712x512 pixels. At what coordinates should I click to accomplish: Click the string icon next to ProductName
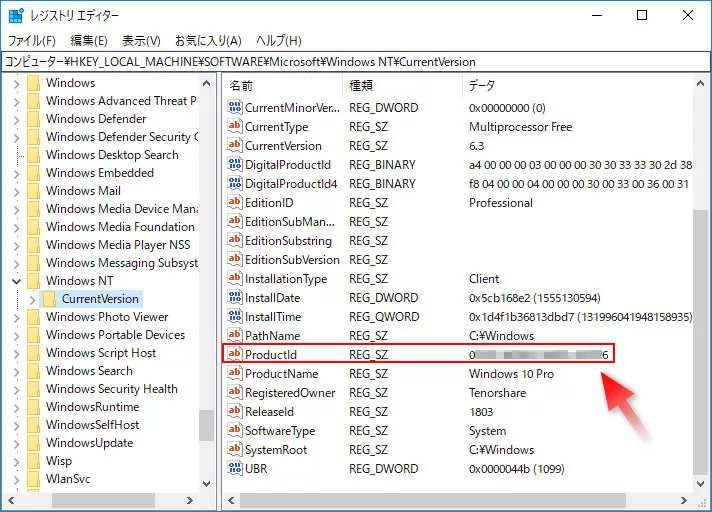[235, 373]
